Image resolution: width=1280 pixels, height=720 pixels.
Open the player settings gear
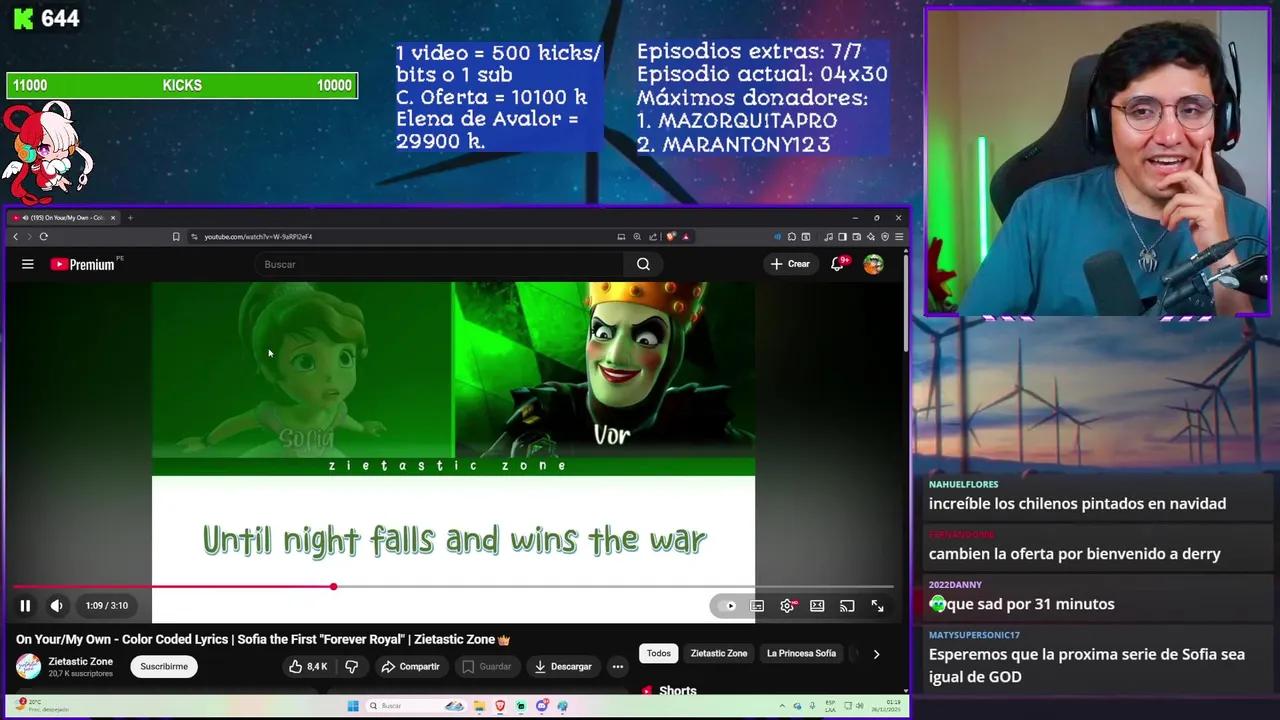click(x=788, y=605)
